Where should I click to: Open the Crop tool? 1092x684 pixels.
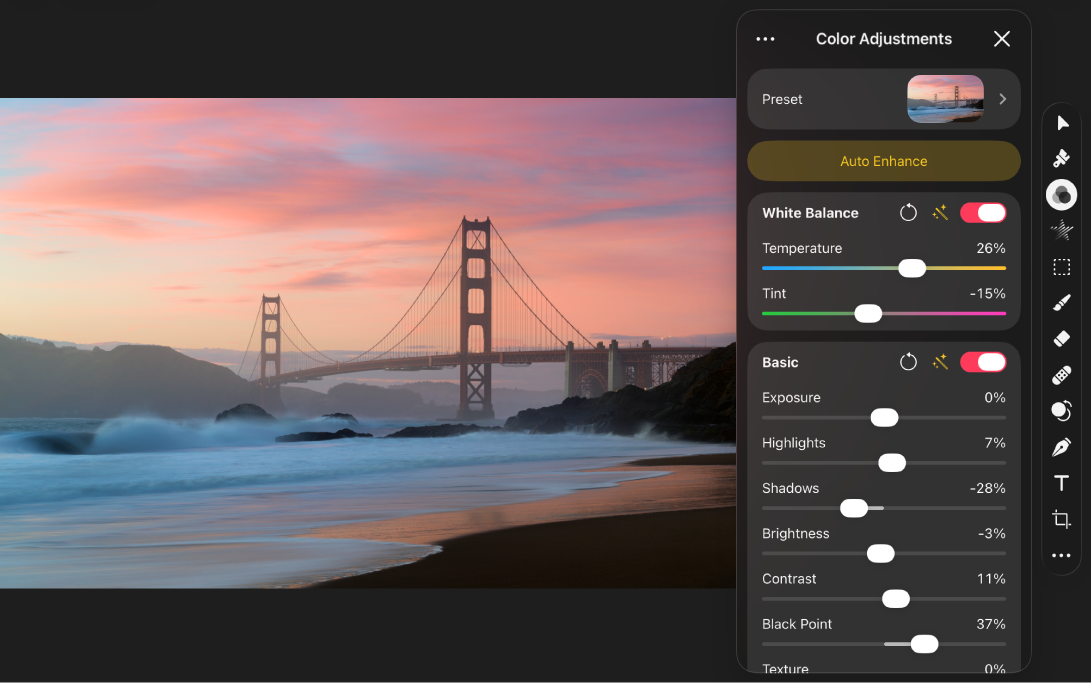[x=1061, y=519]
